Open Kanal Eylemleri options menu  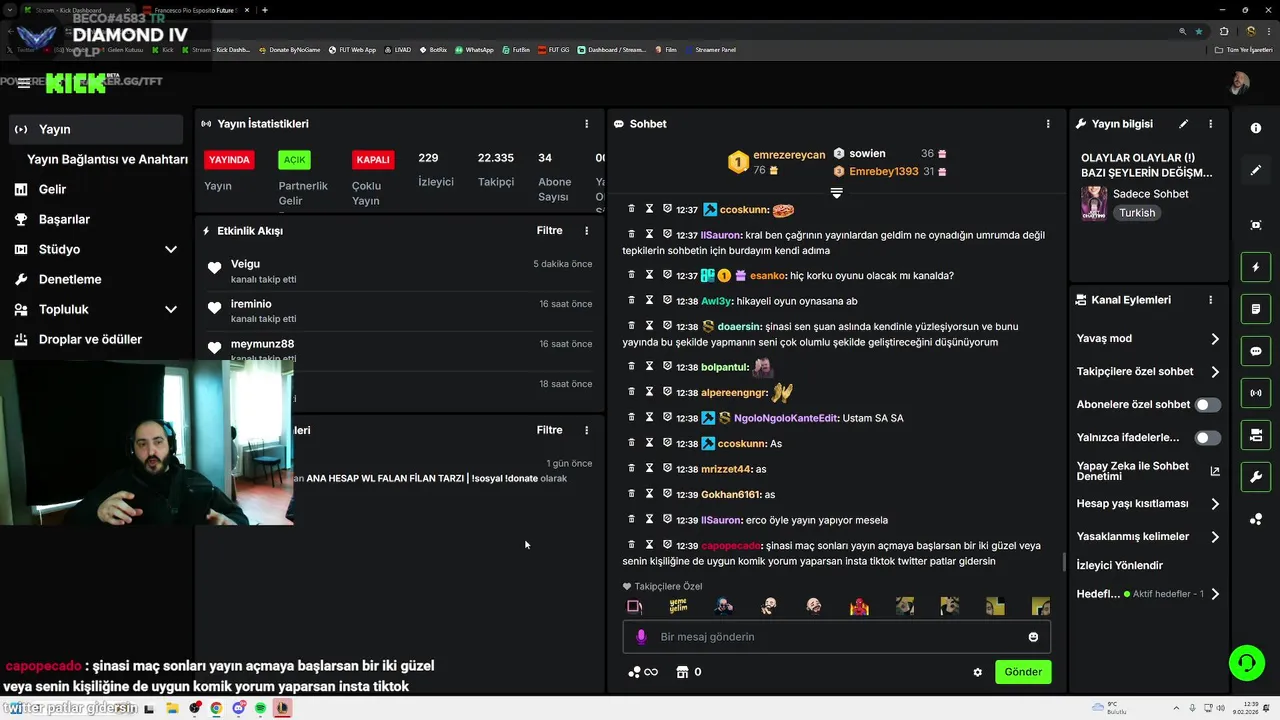[1210, 300]
